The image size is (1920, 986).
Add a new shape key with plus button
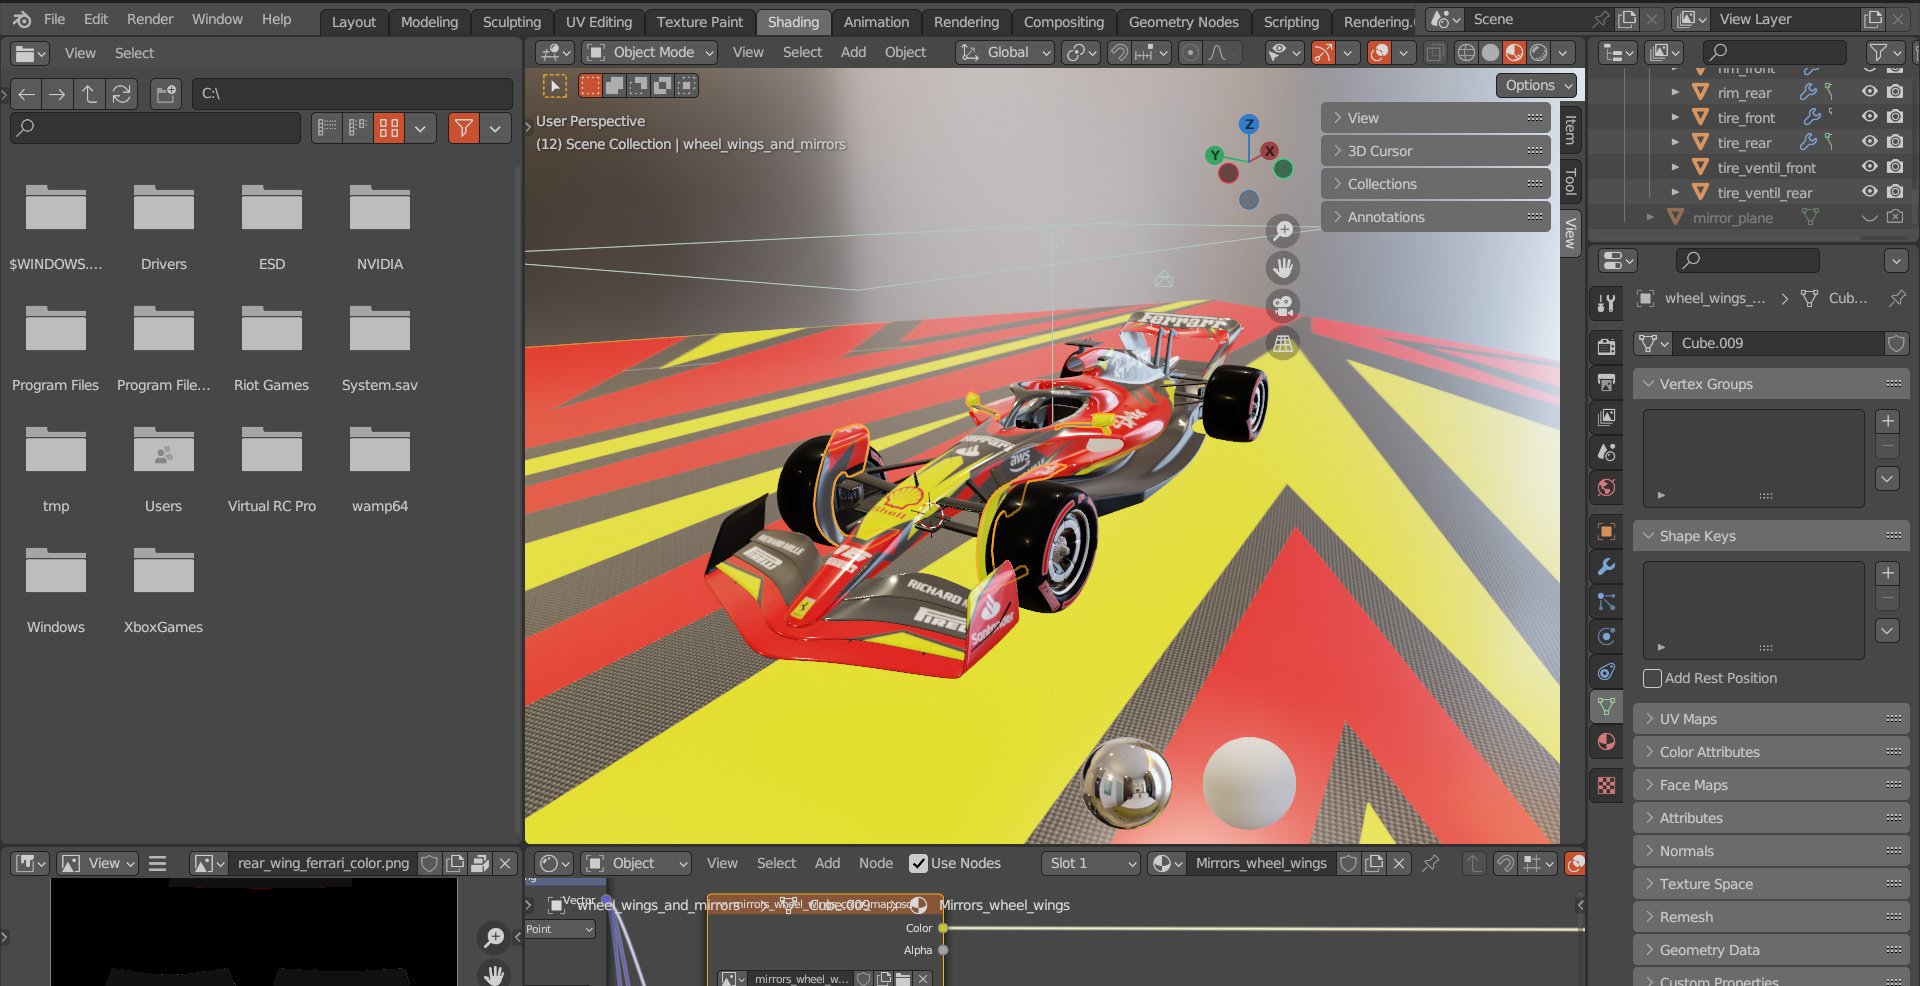pyautogui.click(x=1887, y=573)
